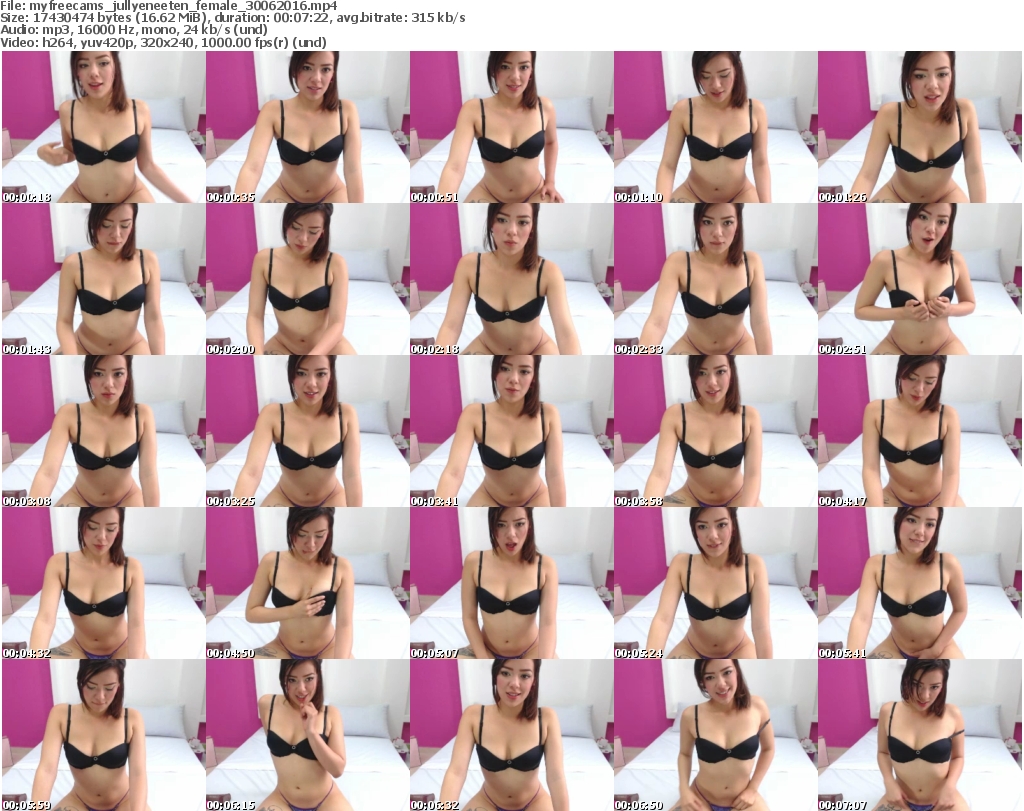The width and height of the screenshot is (1024, 811).
Task: Open the thumbnail stamped 00:00:18
Action: click(104, 127)
